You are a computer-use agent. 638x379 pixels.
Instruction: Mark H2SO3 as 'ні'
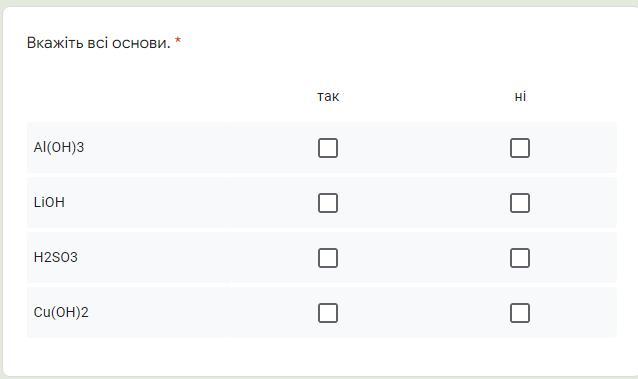[x=520, y=258]
